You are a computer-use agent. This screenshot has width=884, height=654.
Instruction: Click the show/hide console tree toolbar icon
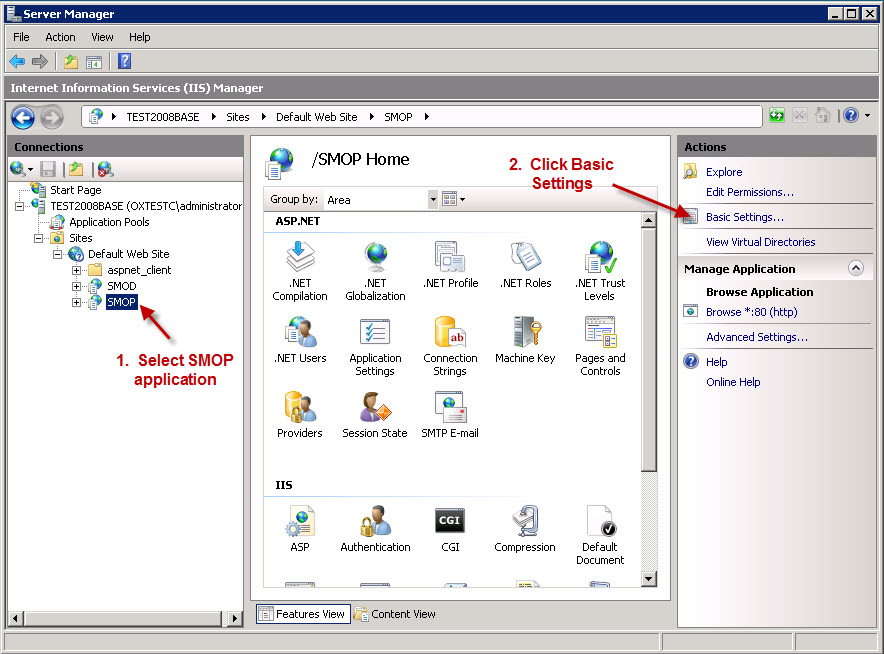click(x=94, y=61)
